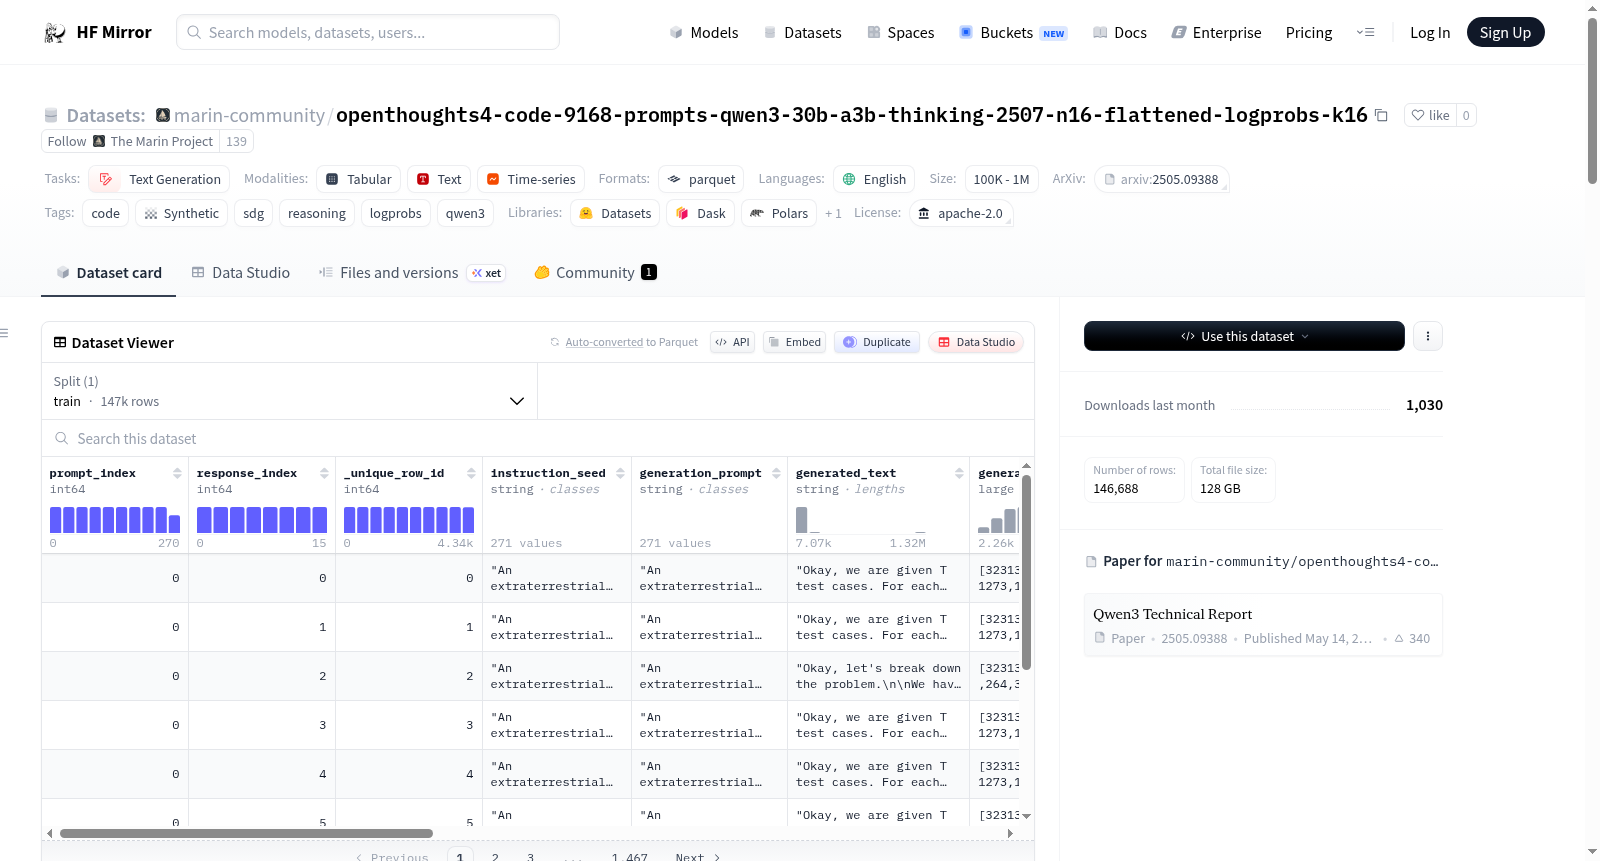
Task: Sort by _unique_row_id column
Action: (x=471, y=473)
